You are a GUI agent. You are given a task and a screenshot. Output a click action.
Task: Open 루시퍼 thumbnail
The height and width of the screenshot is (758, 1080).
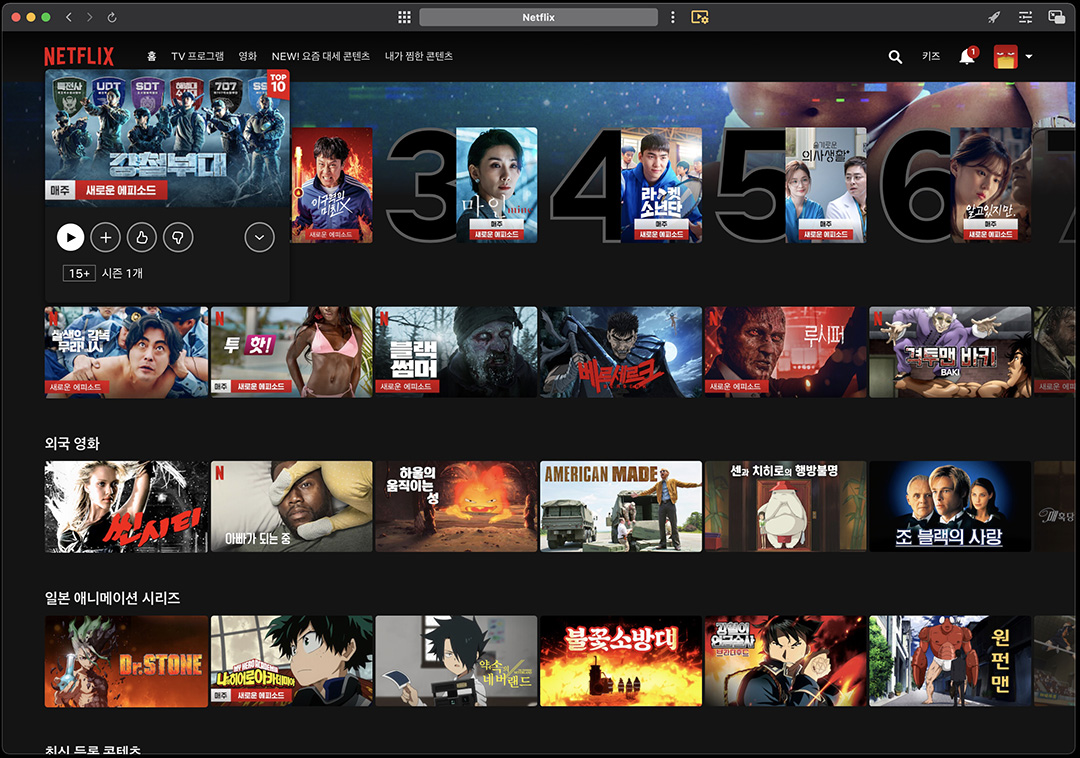coord(786,352)
